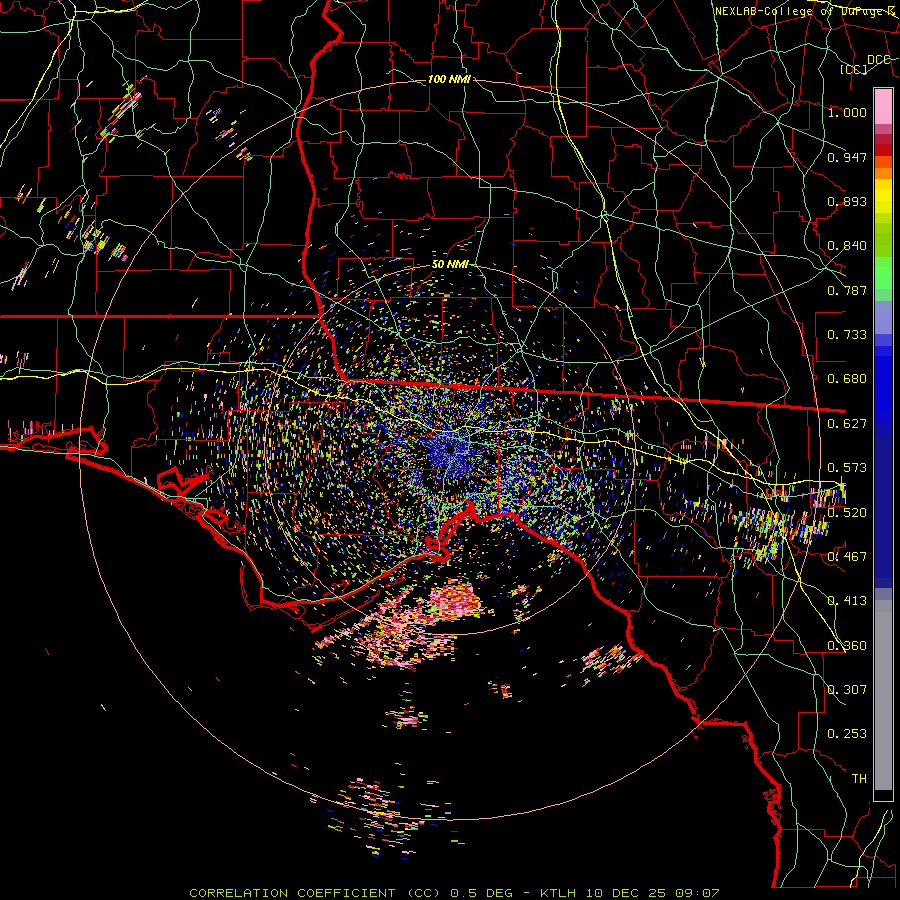Click the 50 NMI range ring label
Image resolution: width=900 pixels, height=900 pixels.
[x=450, y=265]
